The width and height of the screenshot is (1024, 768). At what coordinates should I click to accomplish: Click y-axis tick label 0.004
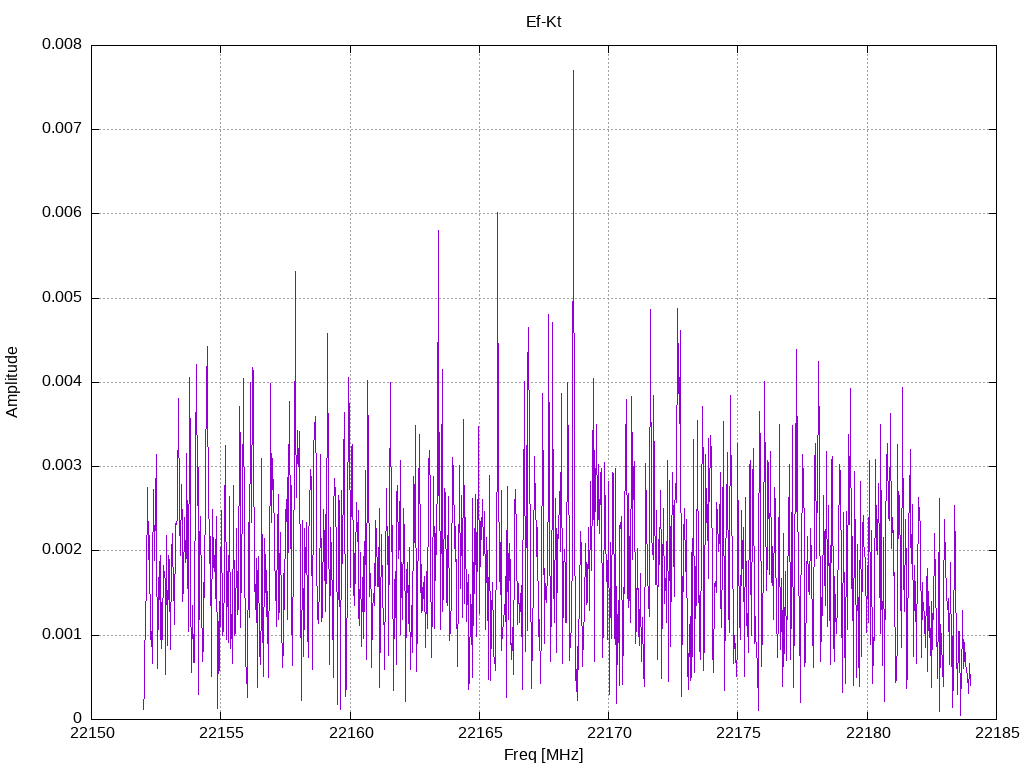[x=62, y=382]
